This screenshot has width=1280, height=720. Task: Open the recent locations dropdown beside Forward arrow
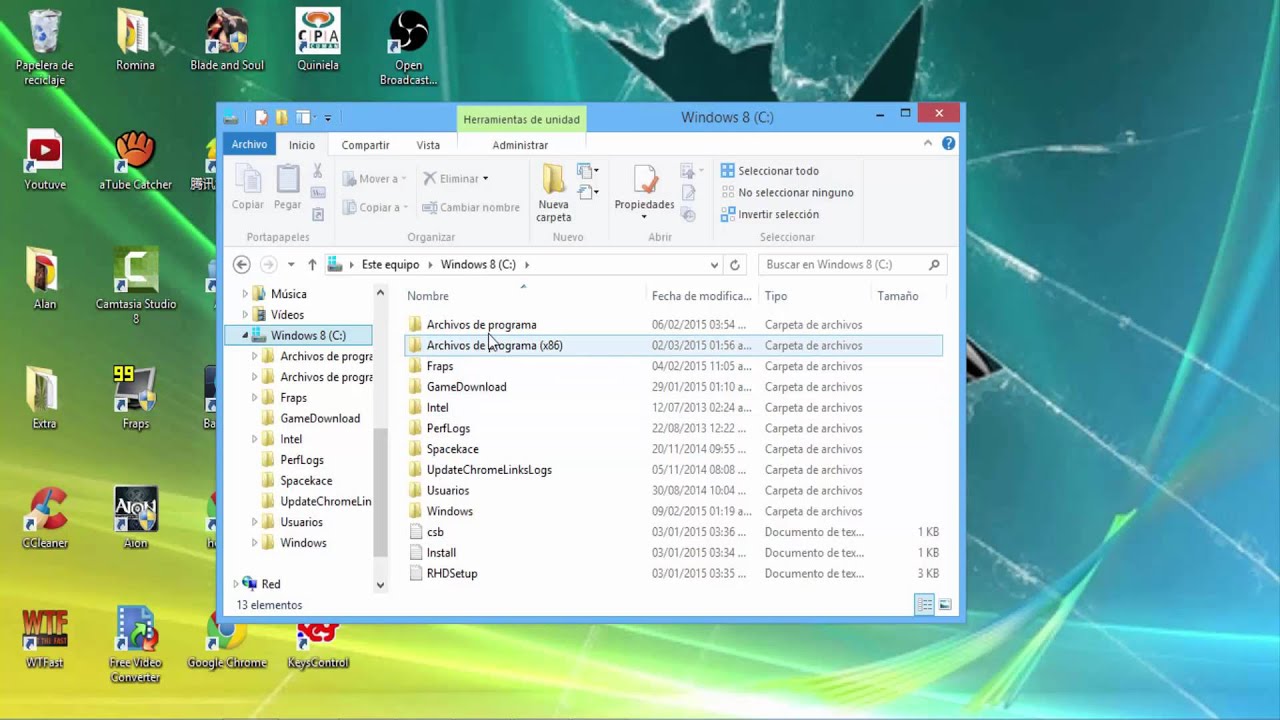pos(291,265)
